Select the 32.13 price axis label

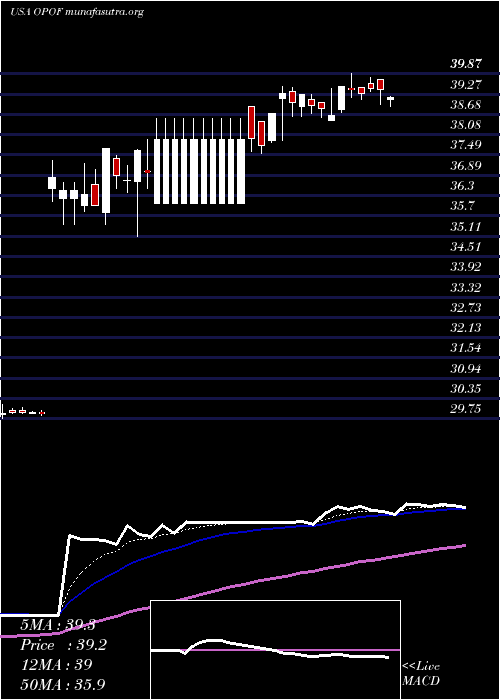pos(466,328)
